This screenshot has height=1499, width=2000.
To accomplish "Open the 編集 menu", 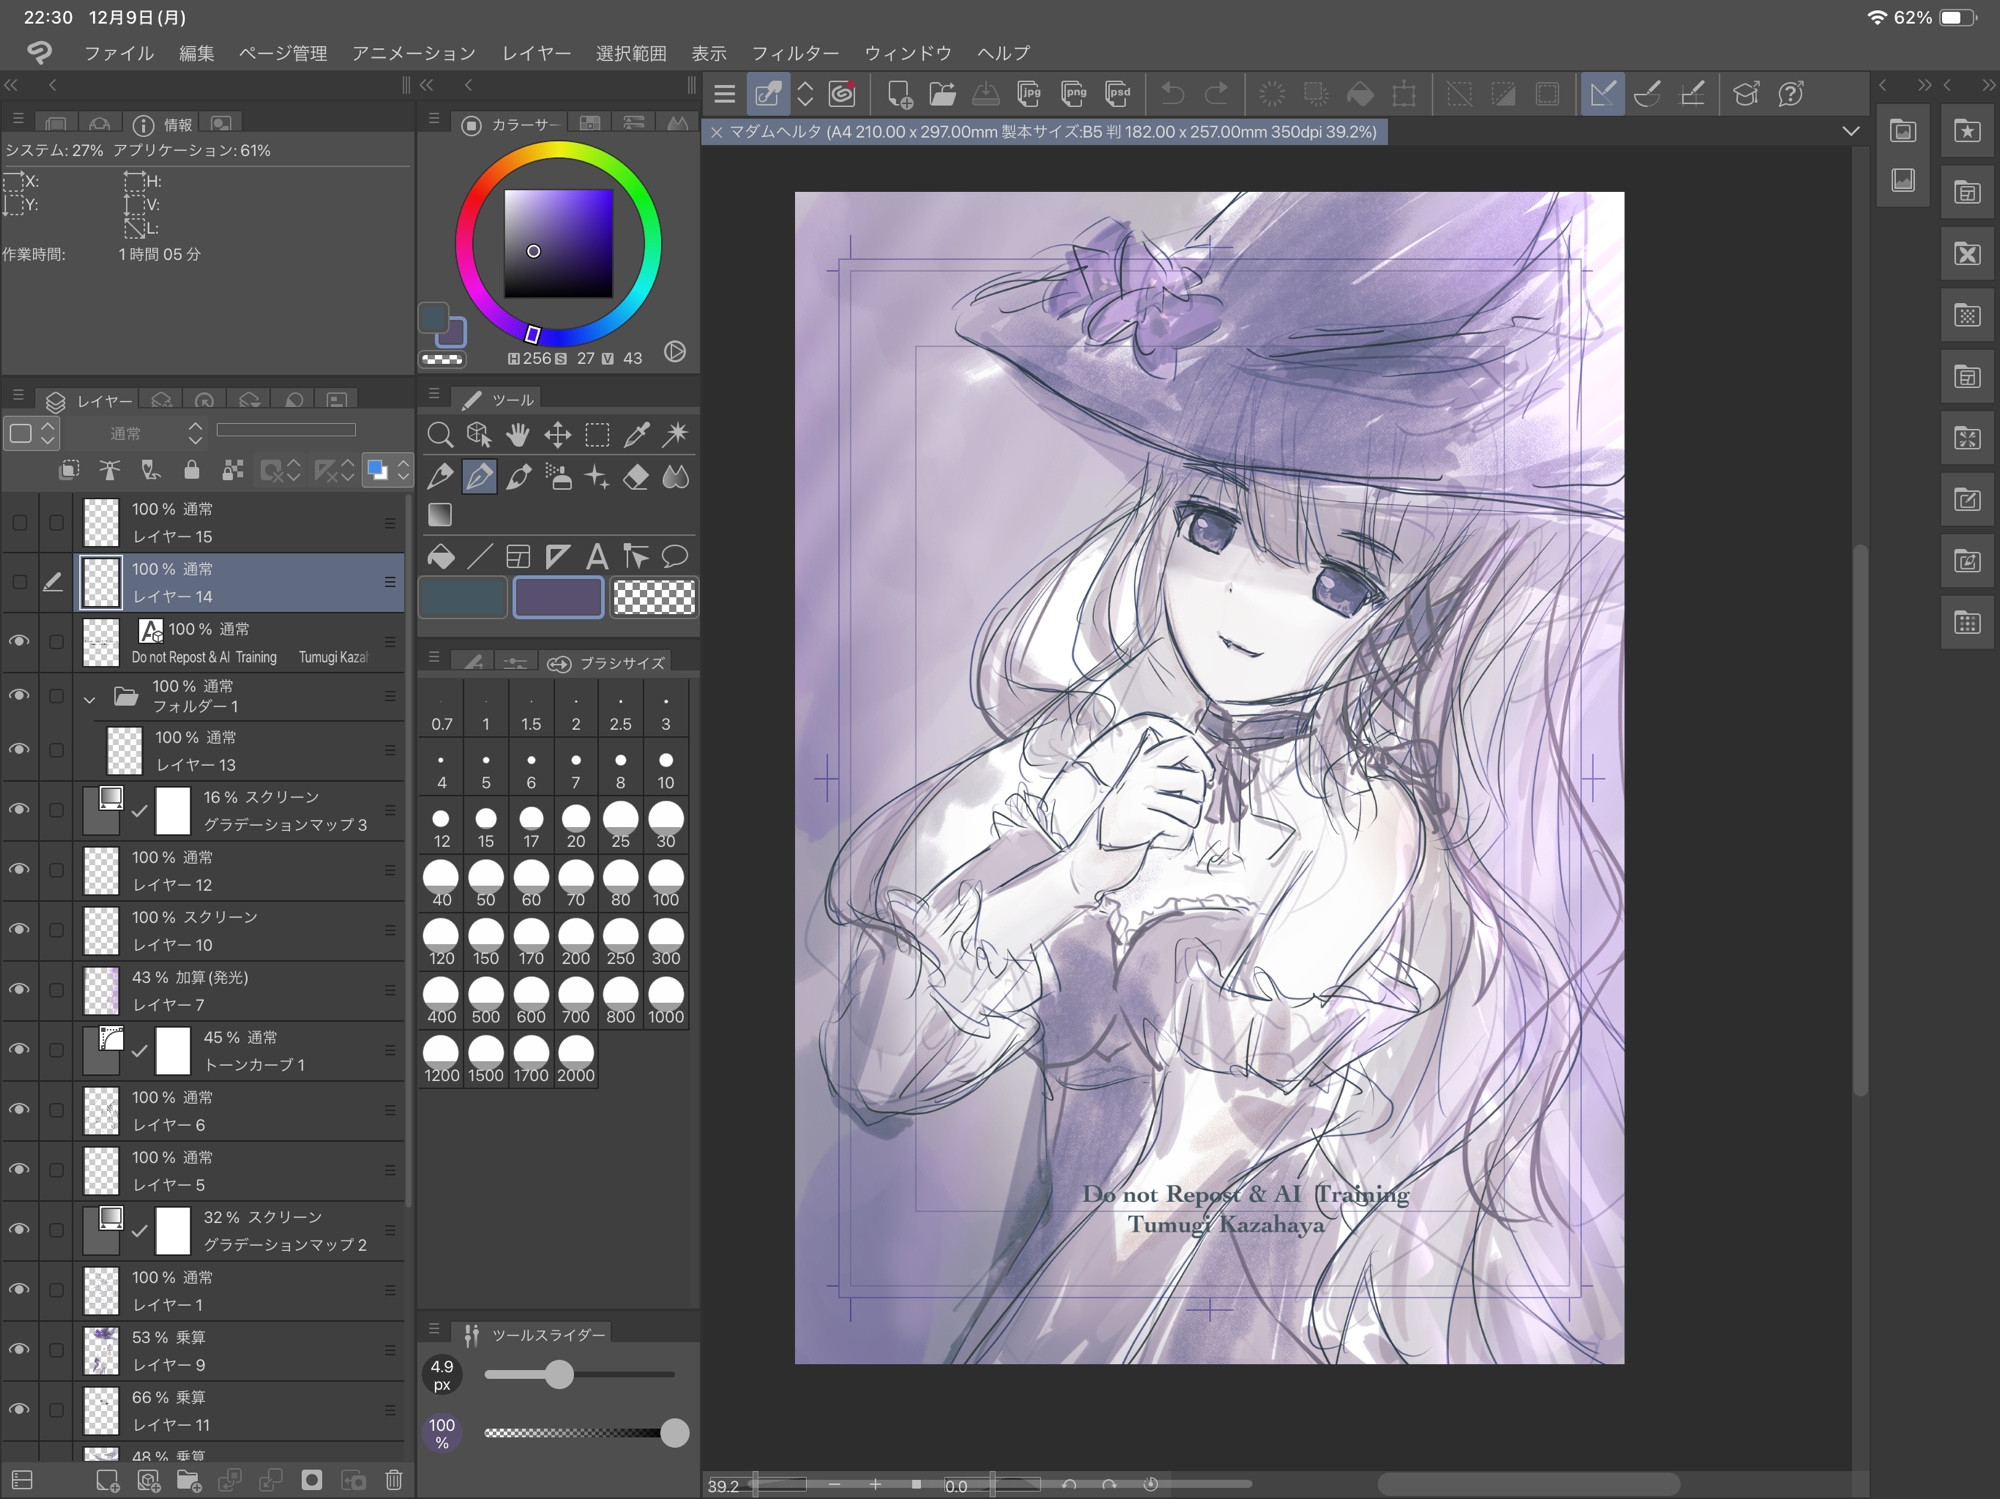I will (196, 53).
